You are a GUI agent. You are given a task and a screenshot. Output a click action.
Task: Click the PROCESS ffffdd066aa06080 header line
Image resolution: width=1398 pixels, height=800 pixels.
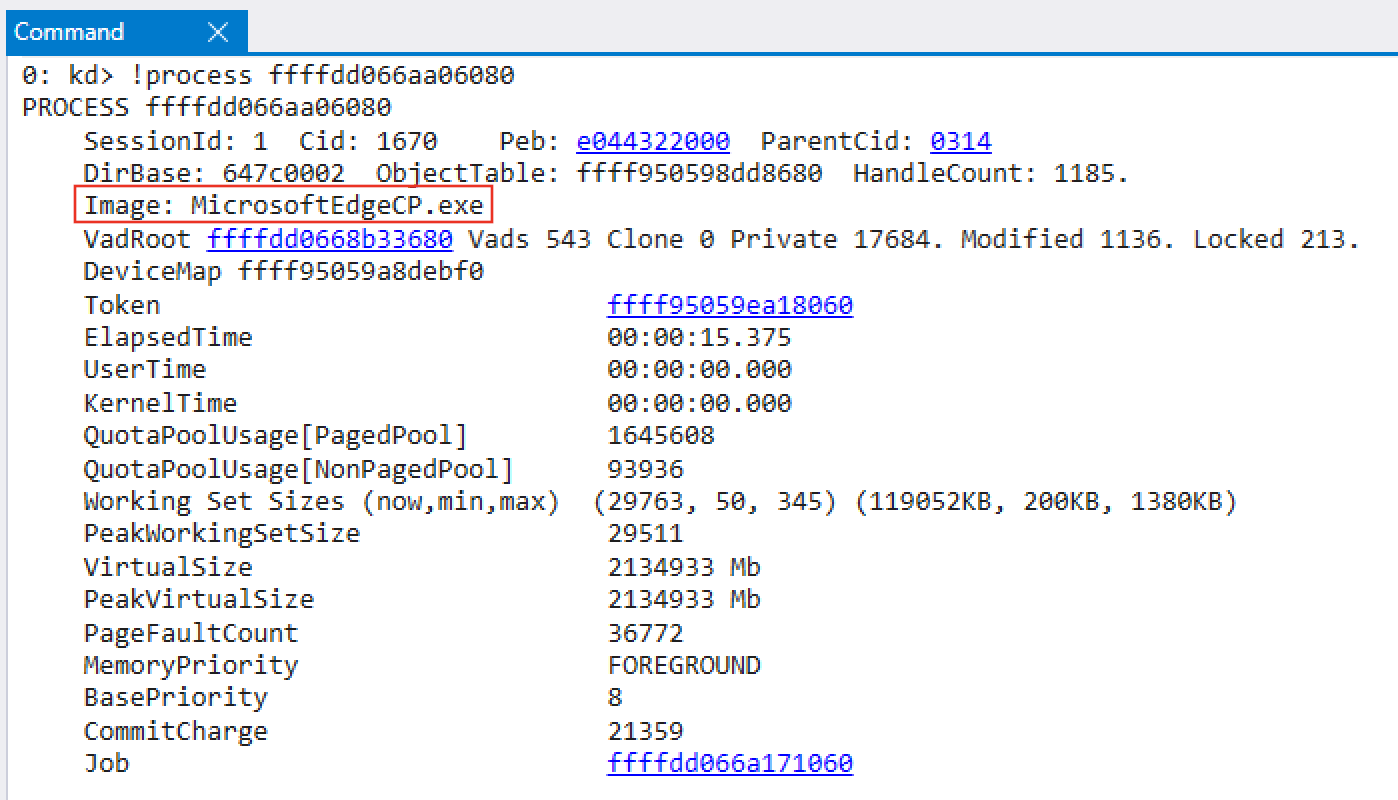tap(207, 107)
